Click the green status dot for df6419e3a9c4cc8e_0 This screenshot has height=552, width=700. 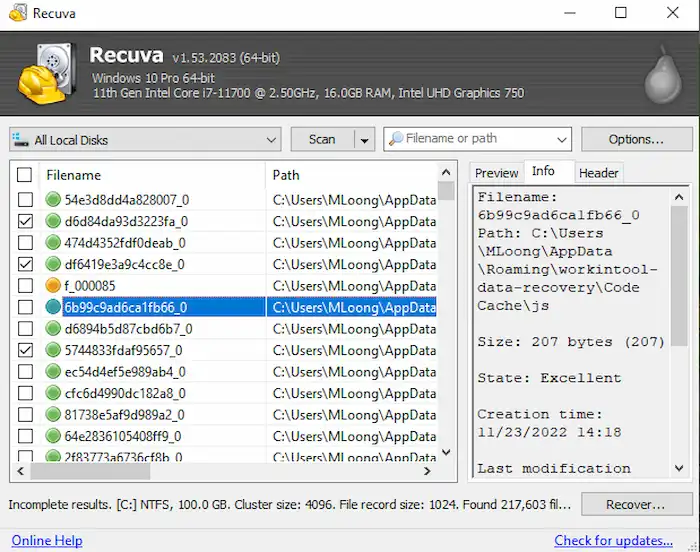[x=53, y=264]
